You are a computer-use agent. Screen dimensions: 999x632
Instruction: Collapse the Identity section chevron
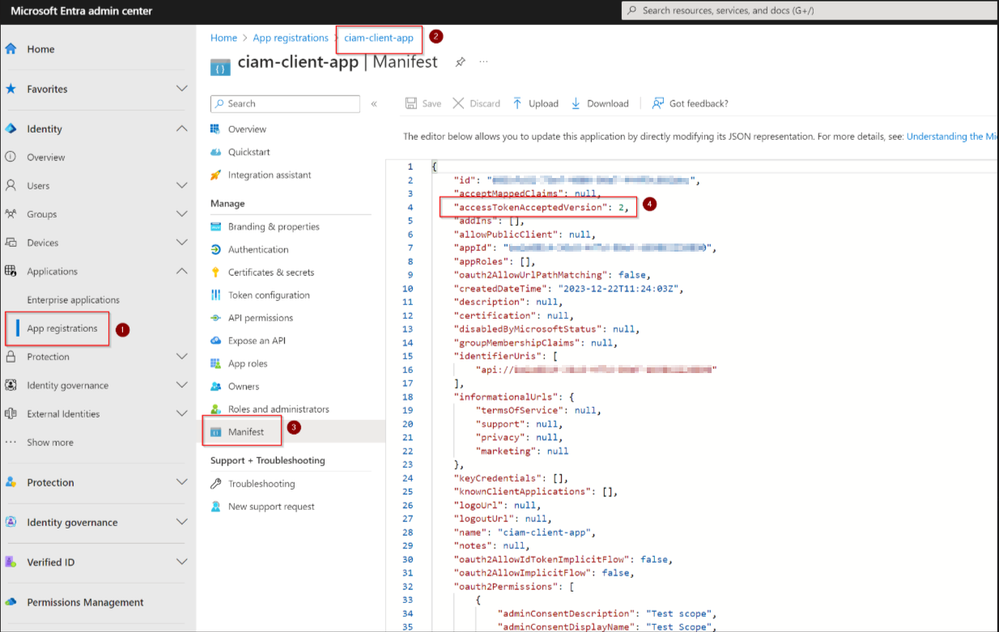tap(182, 129)
